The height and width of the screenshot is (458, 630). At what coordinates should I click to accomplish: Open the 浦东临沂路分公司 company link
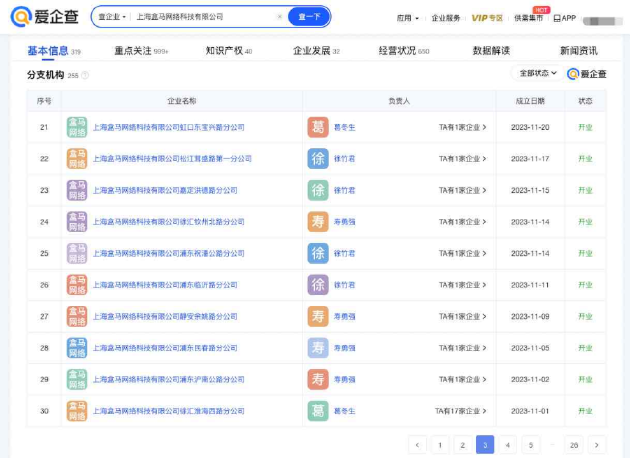coord(165,285)
